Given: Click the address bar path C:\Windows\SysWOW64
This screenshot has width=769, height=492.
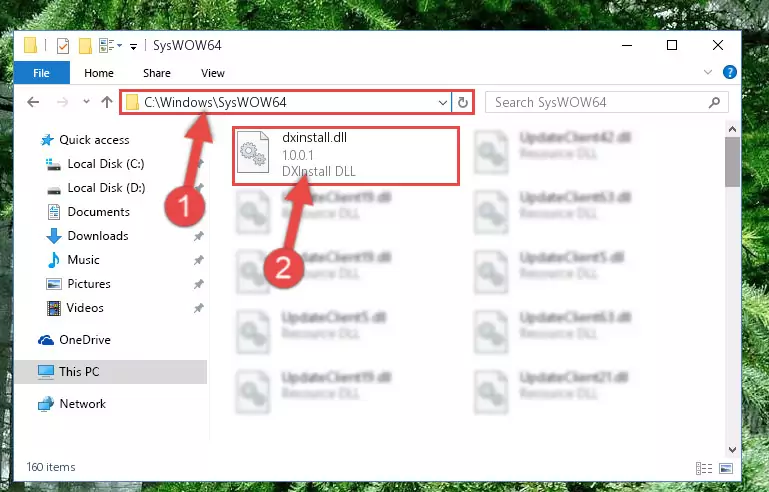Looking at the screenshot, I should pos(215,102).
